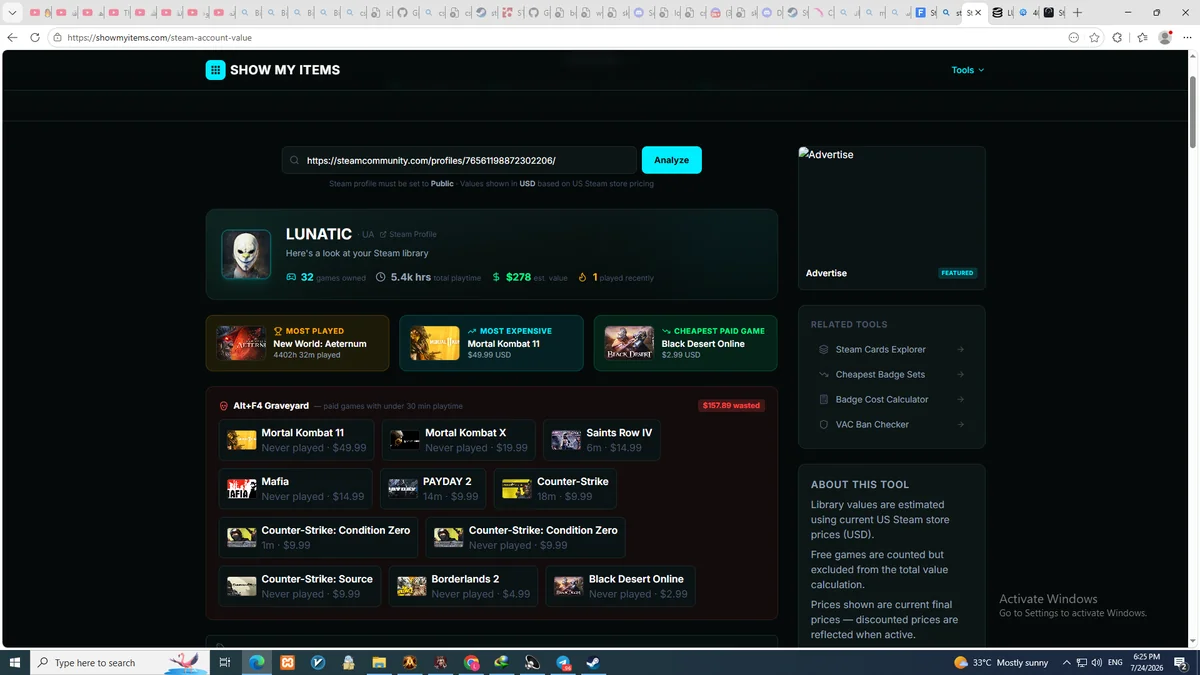Click the Cheapest Badge Sets arrow
1200x675 pixels.
[x=960, y=374]
